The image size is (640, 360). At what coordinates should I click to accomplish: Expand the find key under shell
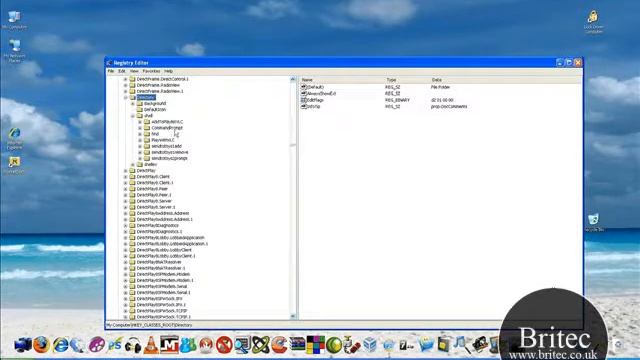click(x=140, y=134)
